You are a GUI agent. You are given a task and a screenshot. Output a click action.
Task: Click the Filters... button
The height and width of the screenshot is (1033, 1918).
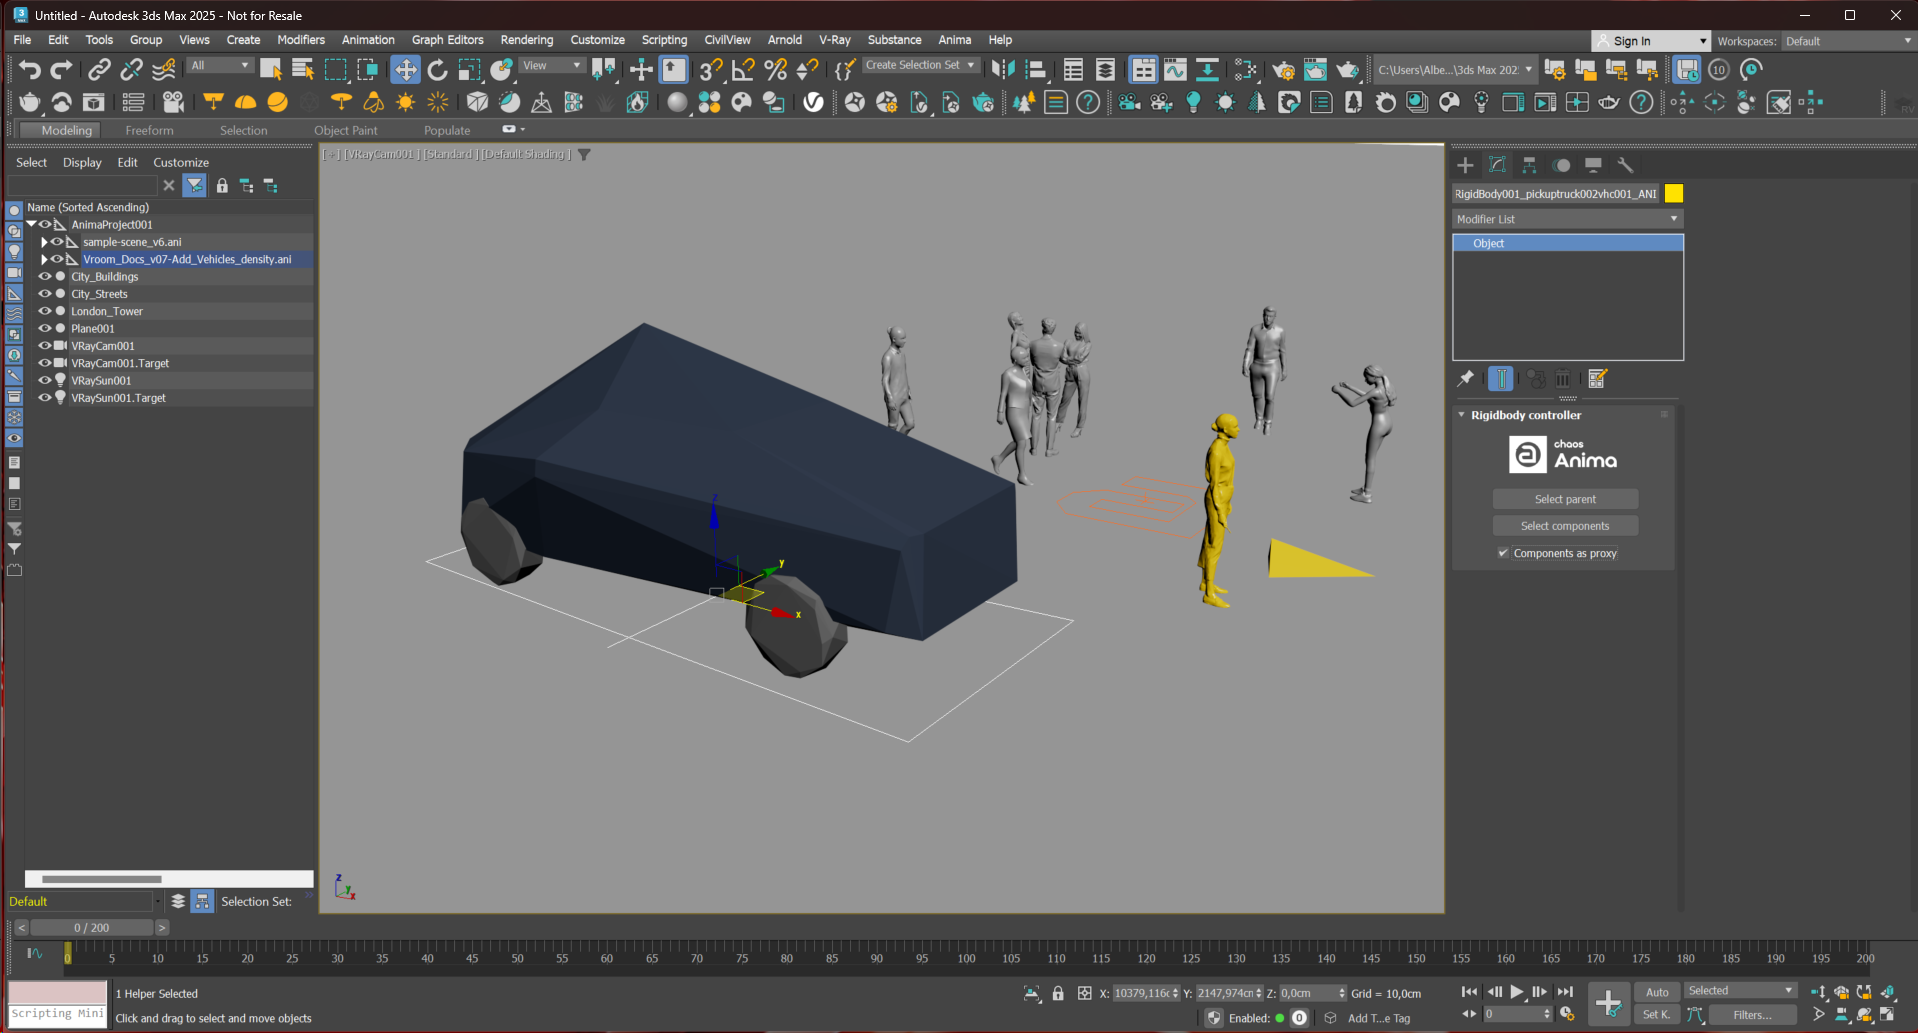1752,1014
